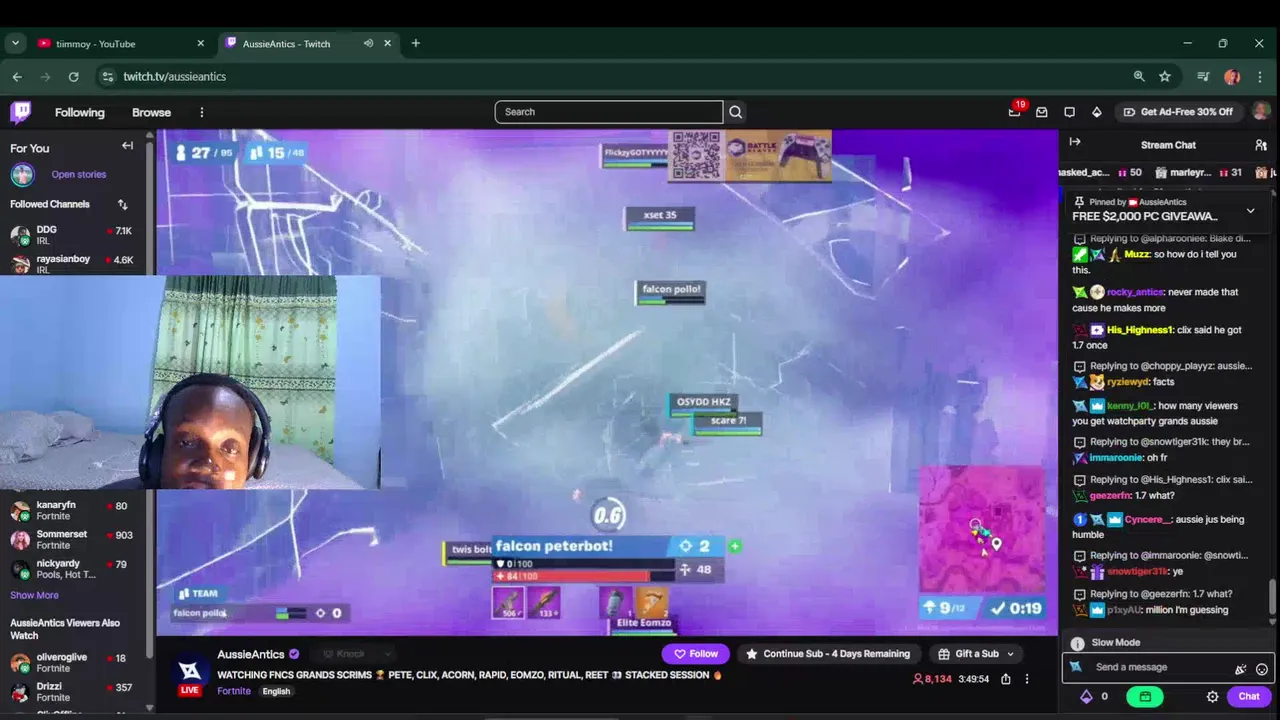Open the chat community users icon
Image resolution: width=1280 pixels, height=720 pixels.
(x=1261, y=145)
